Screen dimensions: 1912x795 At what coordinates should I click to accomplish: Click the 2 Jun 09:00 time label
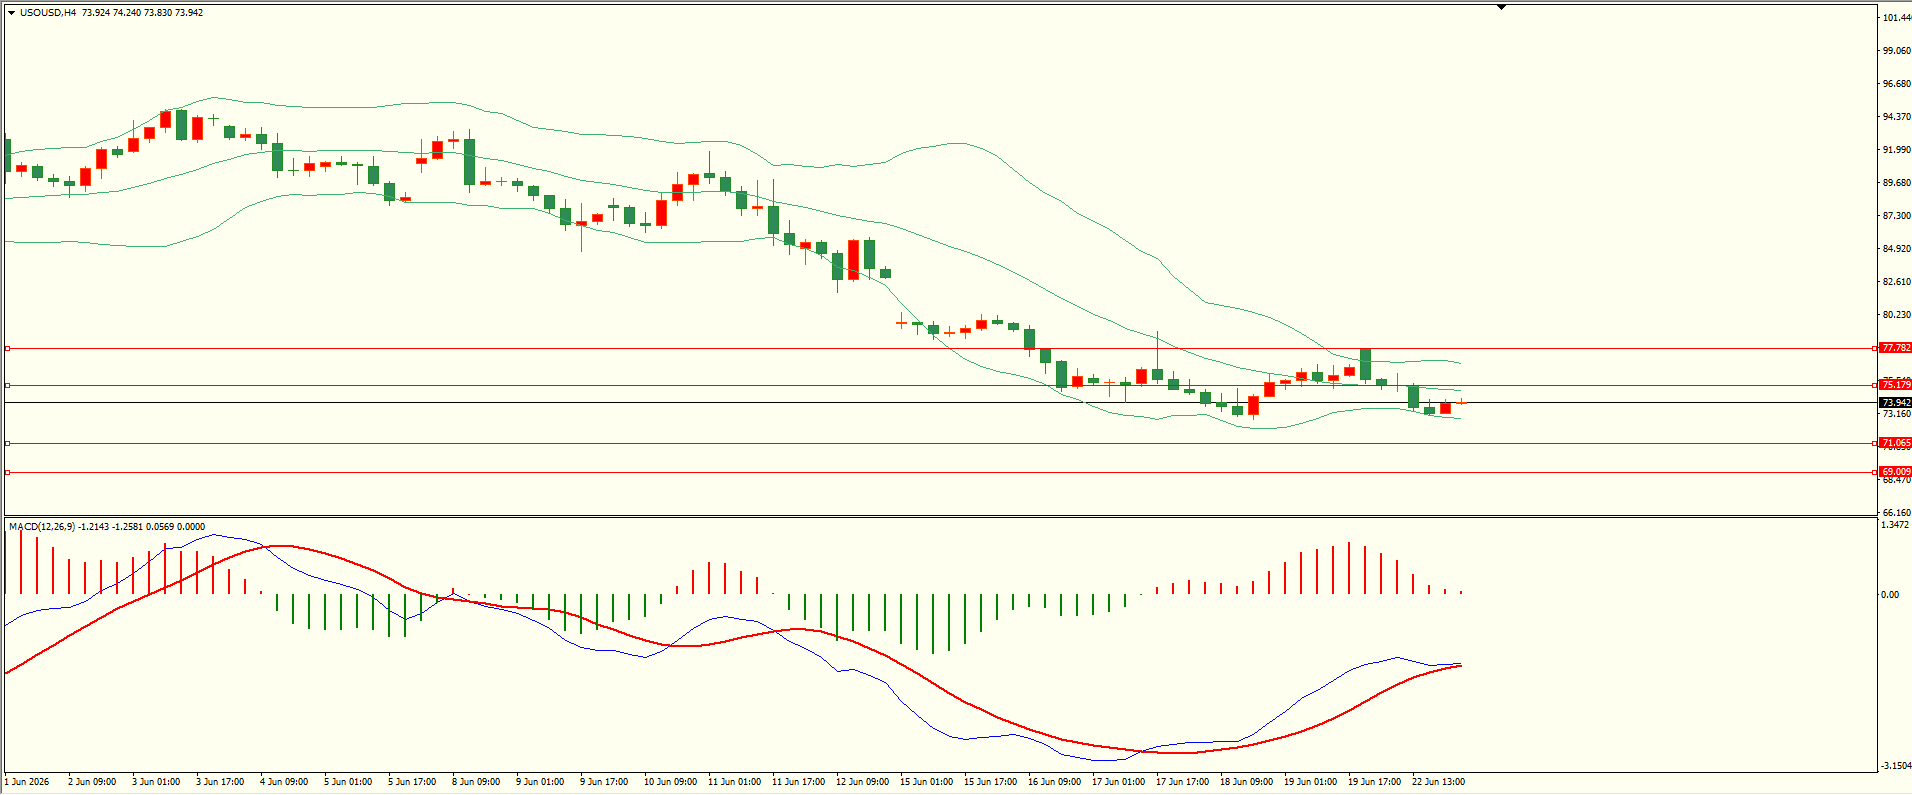point(92,782)
